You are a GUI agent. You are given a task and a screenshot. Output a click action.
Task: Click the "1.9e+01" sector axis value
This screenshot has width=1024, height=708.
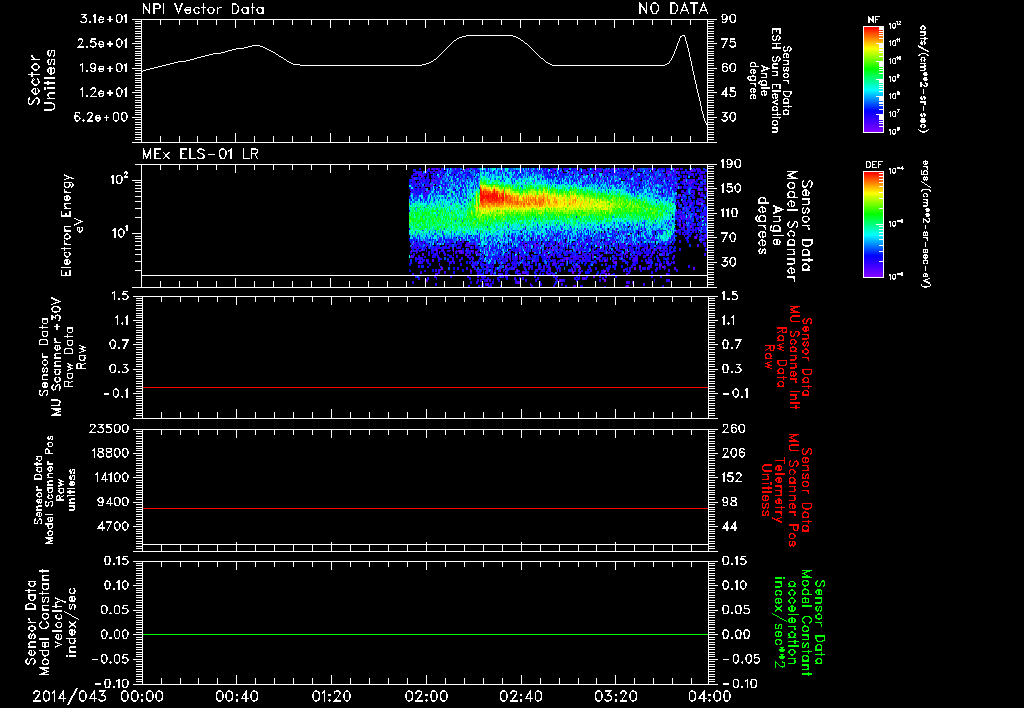click(104, 68)
